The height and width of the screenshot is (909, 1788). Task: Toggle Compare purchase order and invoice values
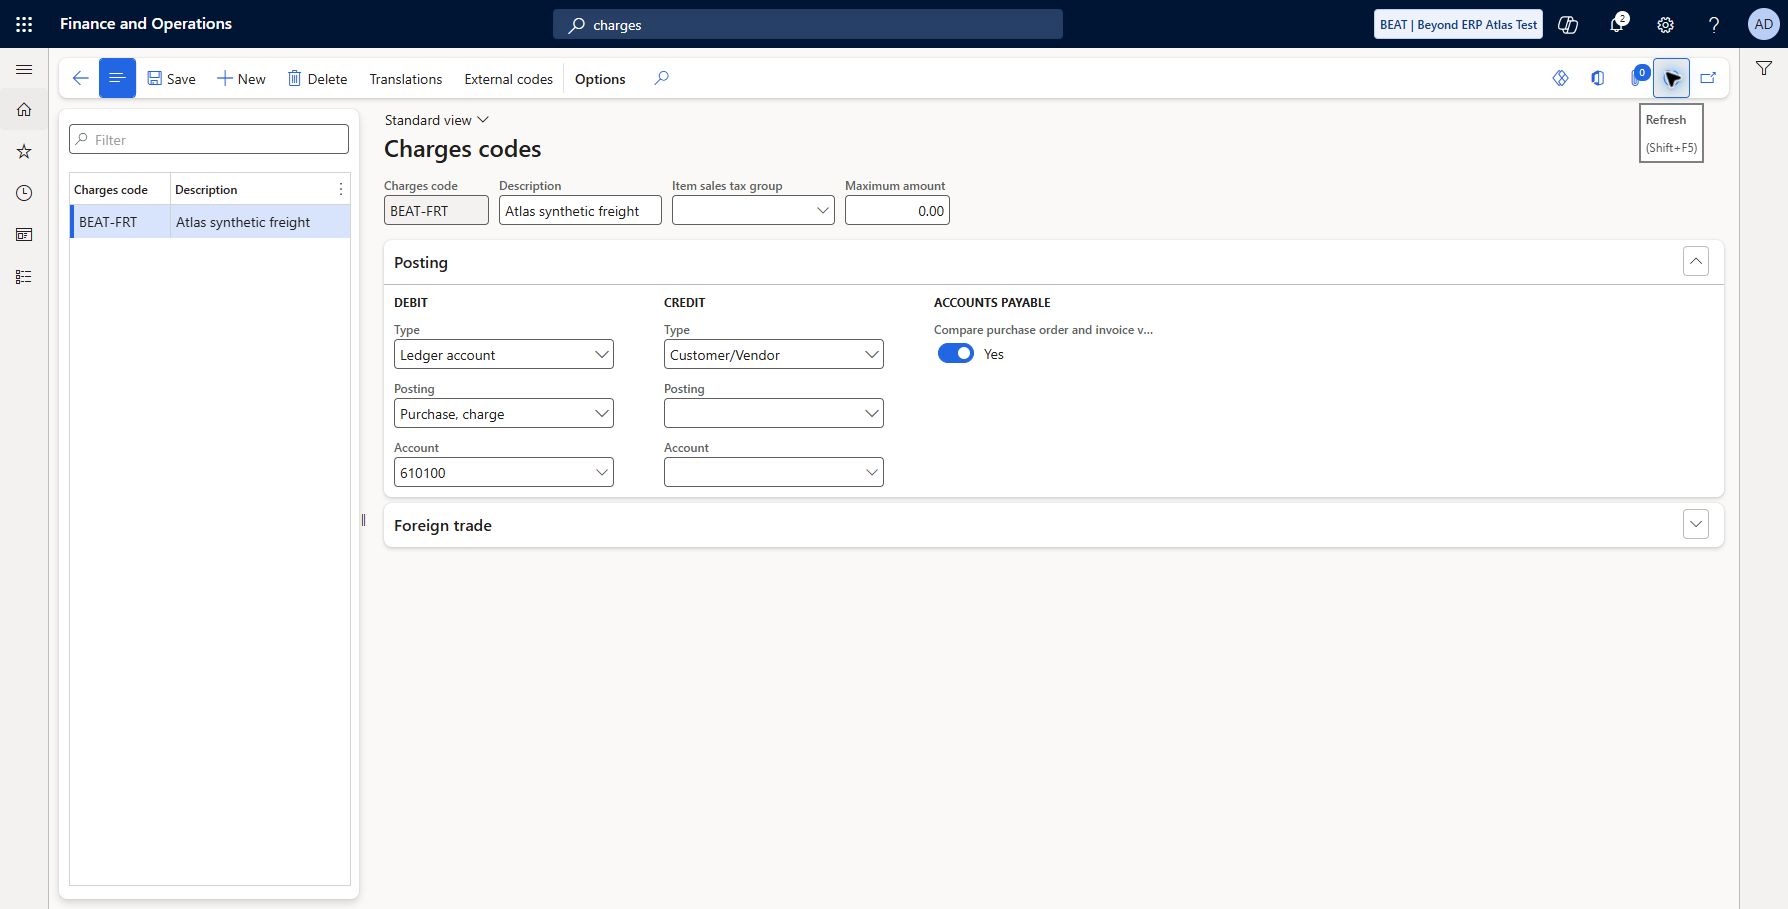(x=956, y=354)
